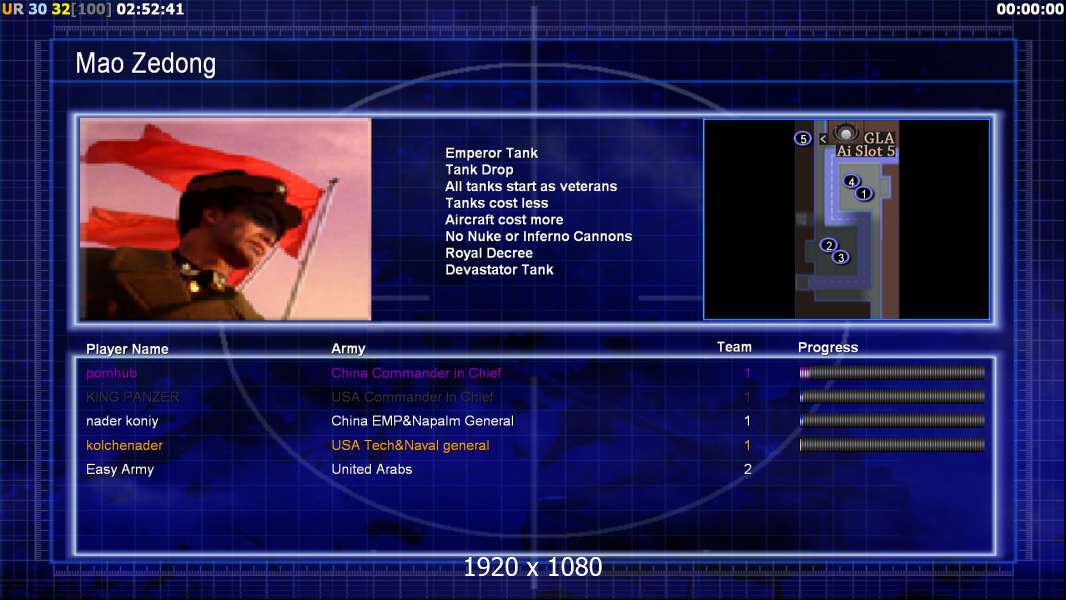Click the first player's purple loading progress bar

pos(892,372)
